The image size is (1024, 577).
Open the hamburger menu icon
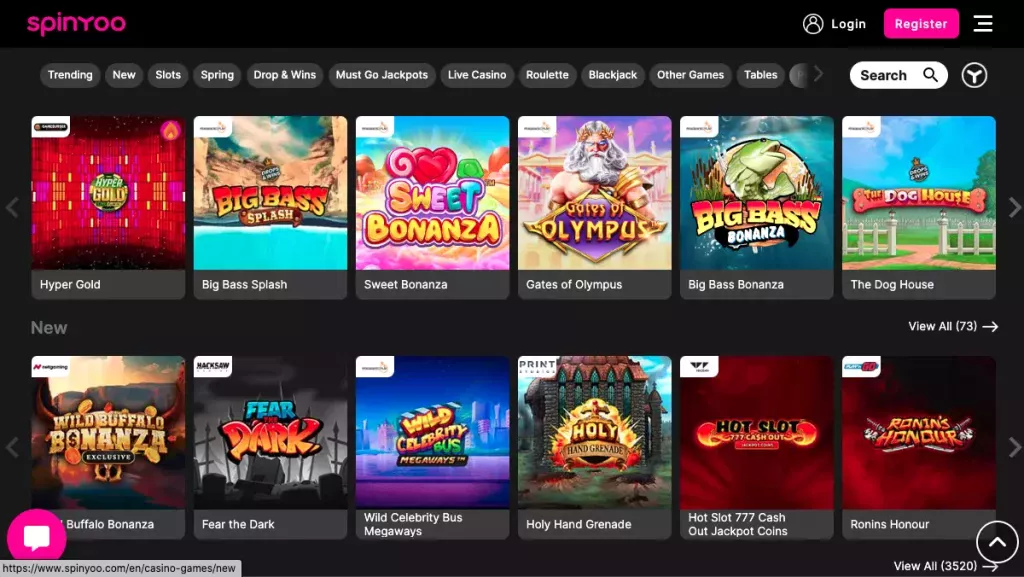click(983, 24)
